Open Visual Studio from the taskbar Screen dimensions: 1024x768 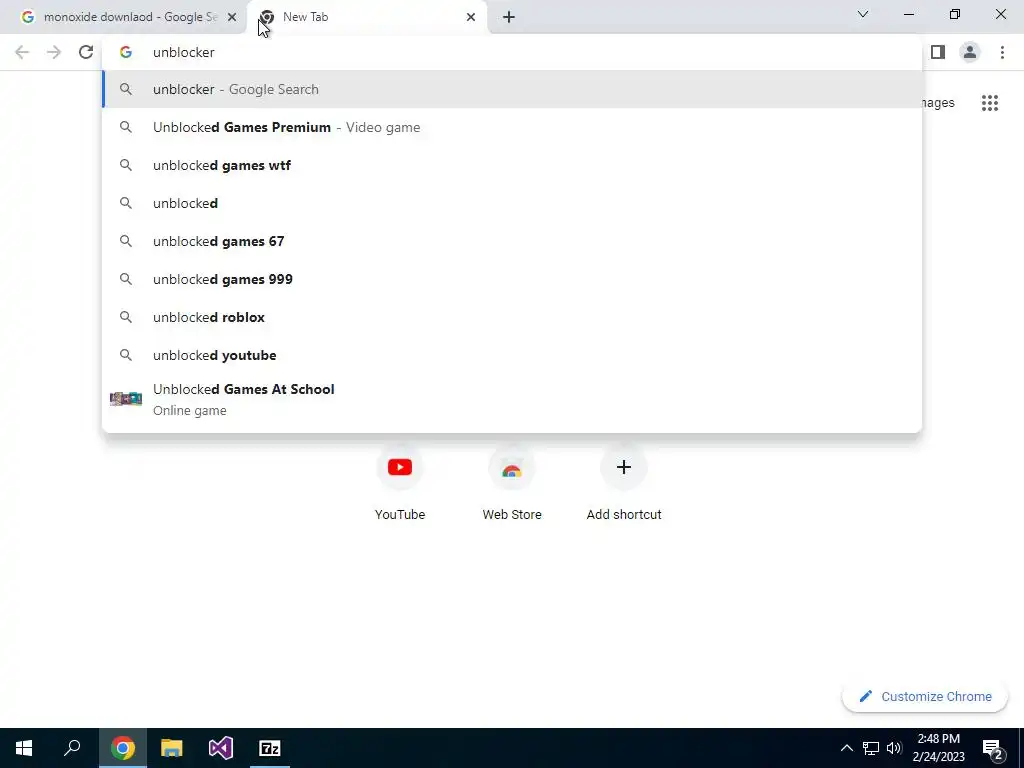pyautogui.click(x=221, y=748)
